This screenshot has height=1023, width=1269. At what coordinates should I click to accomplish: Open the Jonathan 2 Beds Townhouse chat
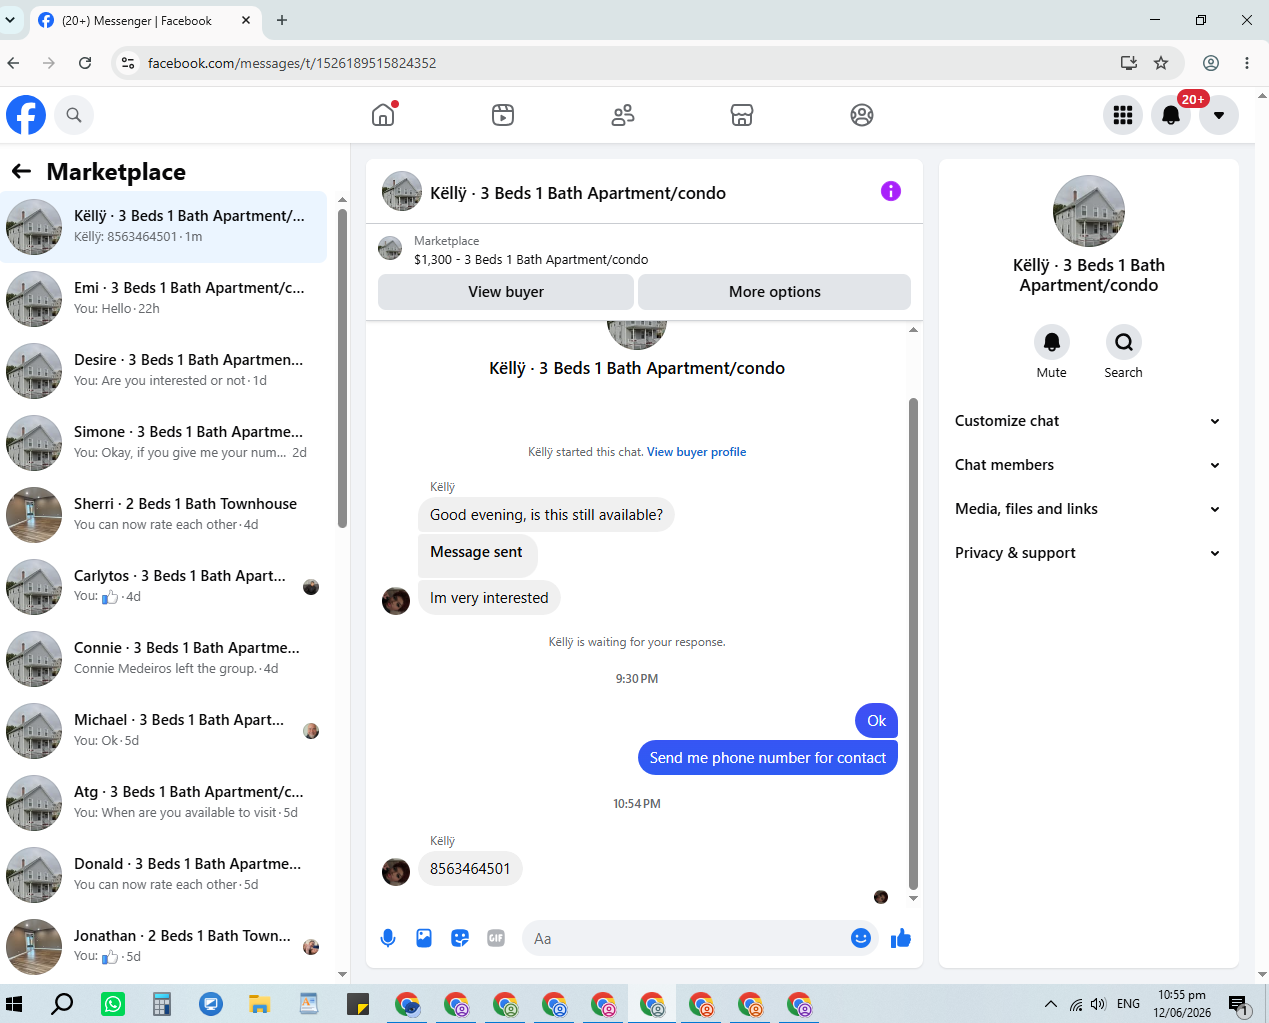pos(164,947)
